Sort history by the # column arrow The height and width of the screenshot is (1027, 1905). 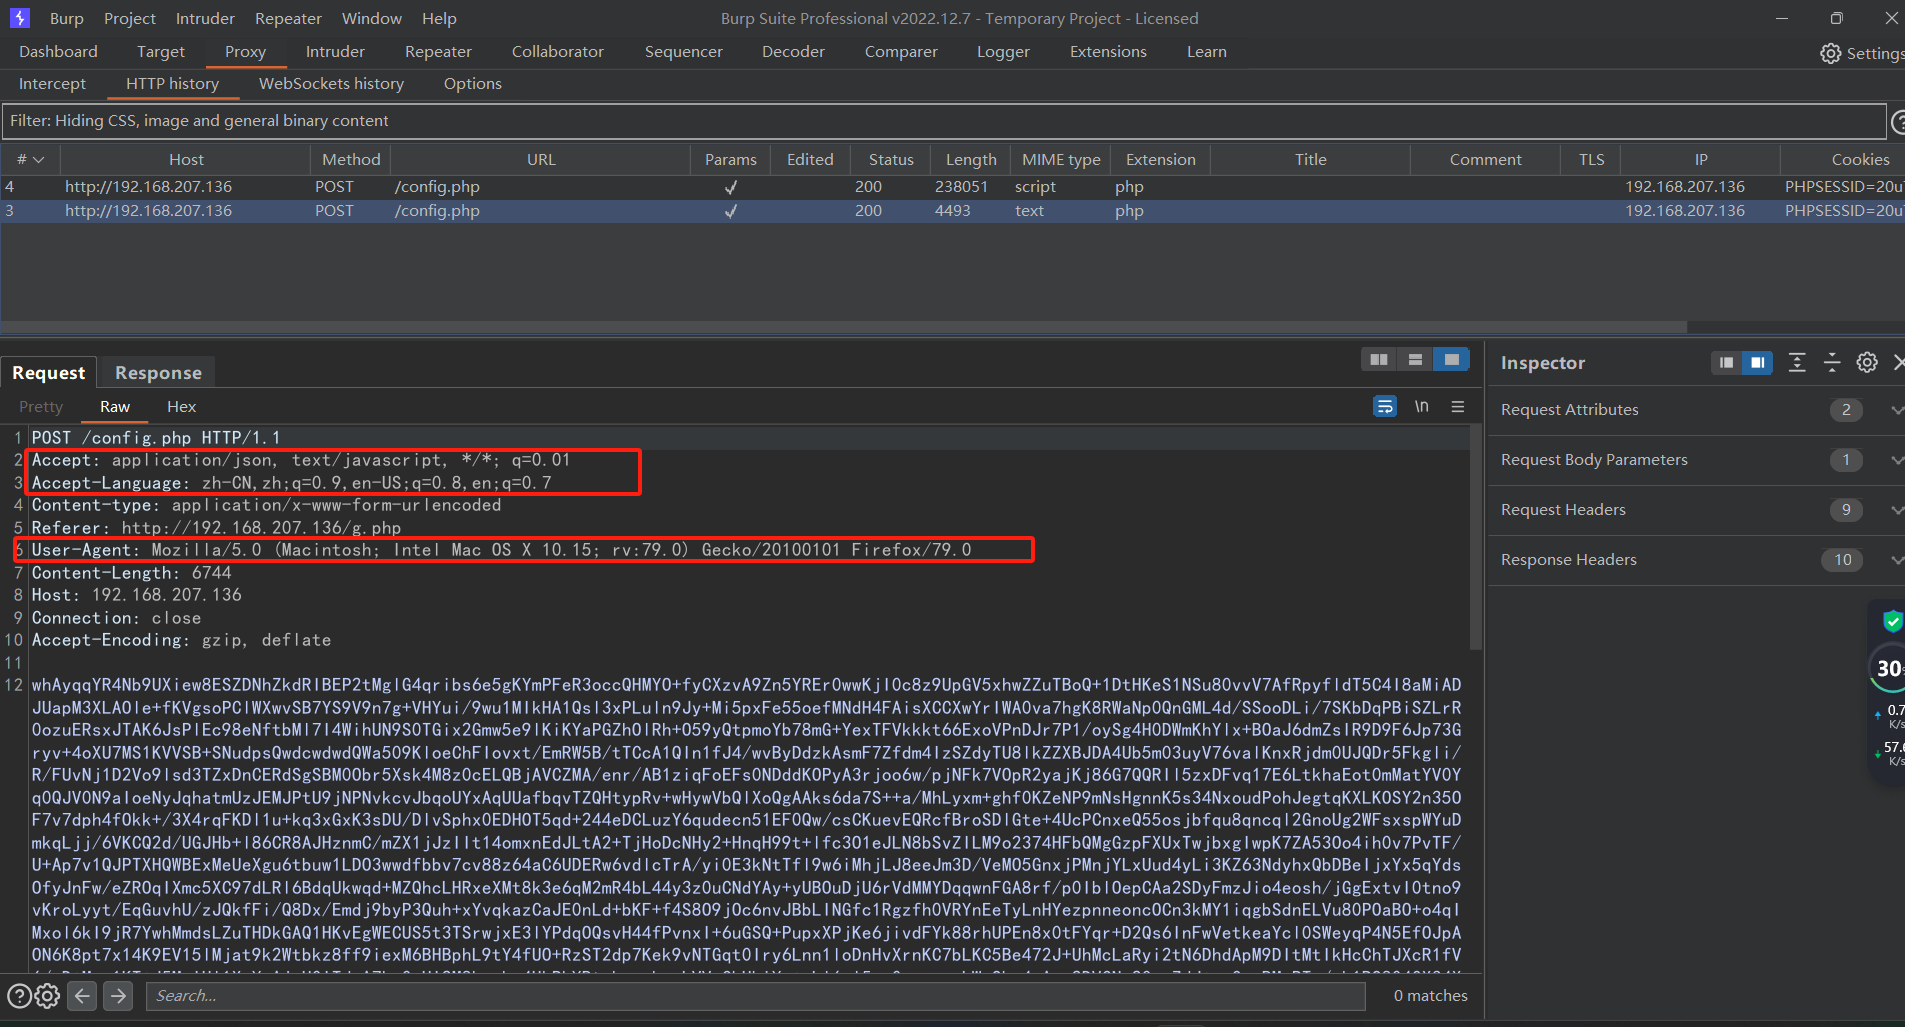(x=39, y=160)
